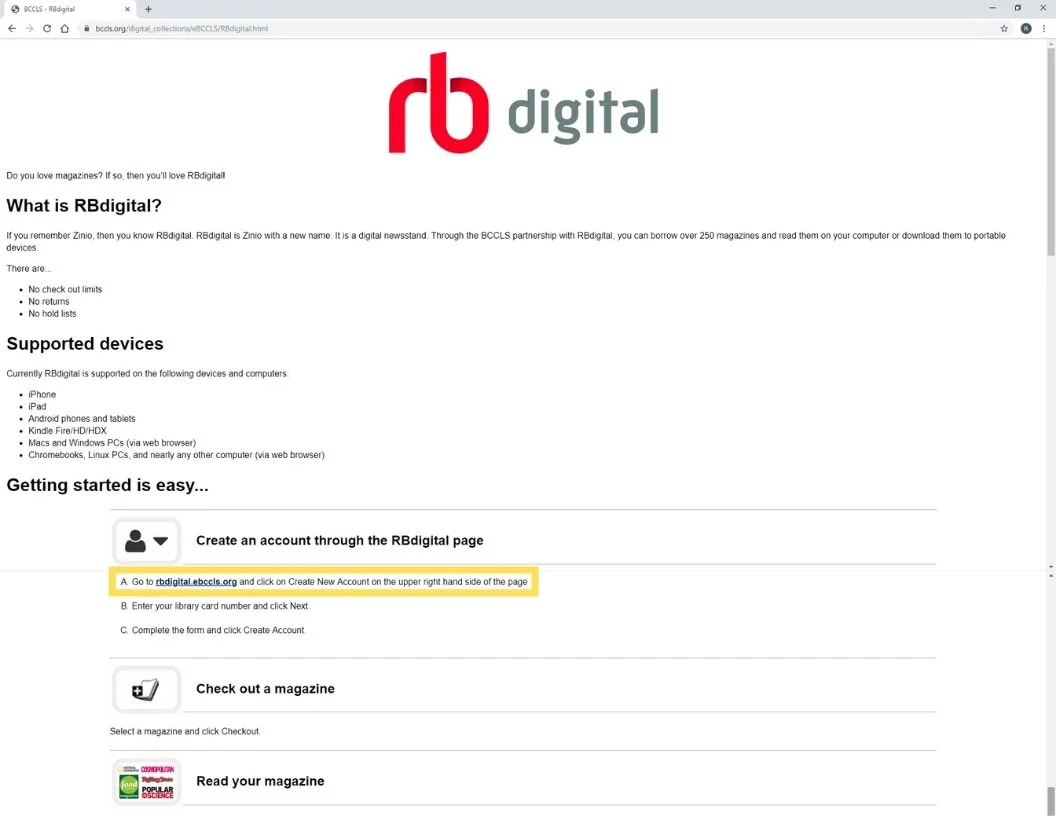Screen dimensions: 1056x816
Task: Click the address bar URL field
Action: 539,28
